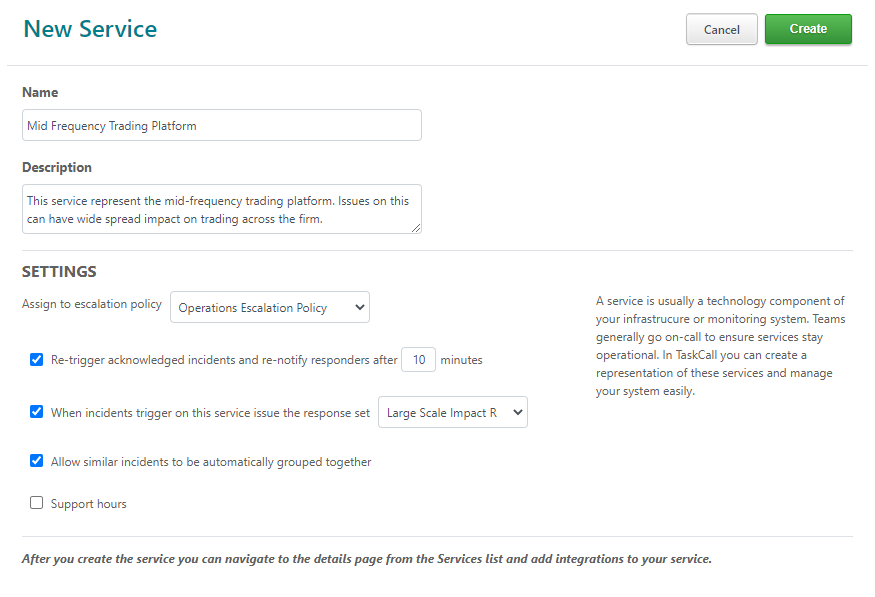Enable the Support hours checkbox
The height and width of the screenshot is (597, 875).
click(x=36, y=503)
